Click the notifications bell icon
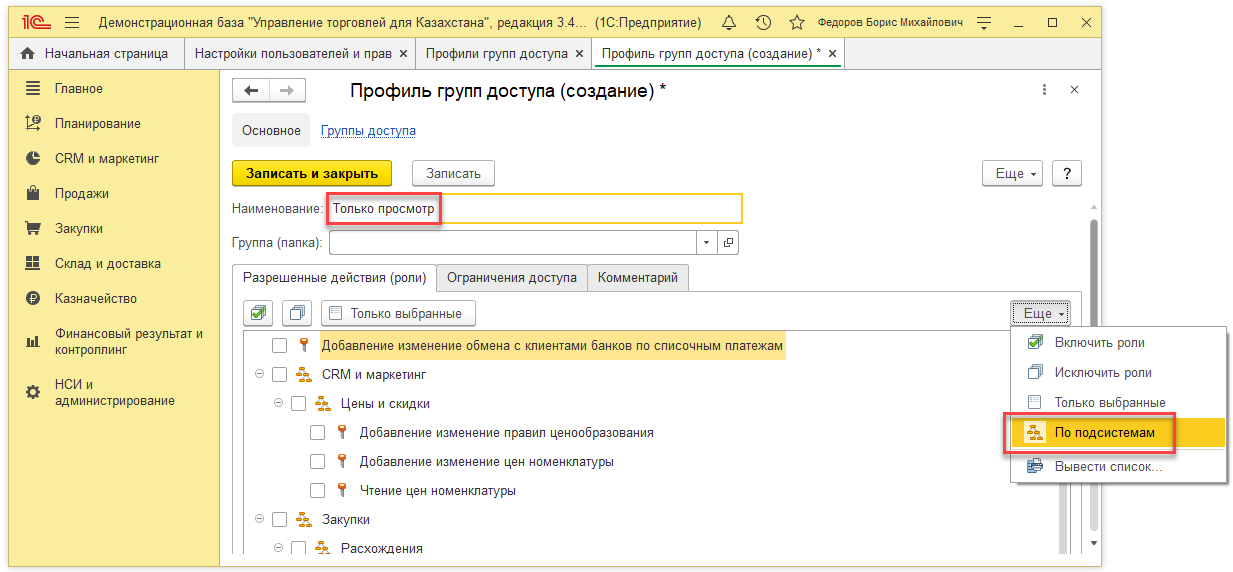1233x572 pixels. pyautogui.click(x=728, y=22)
